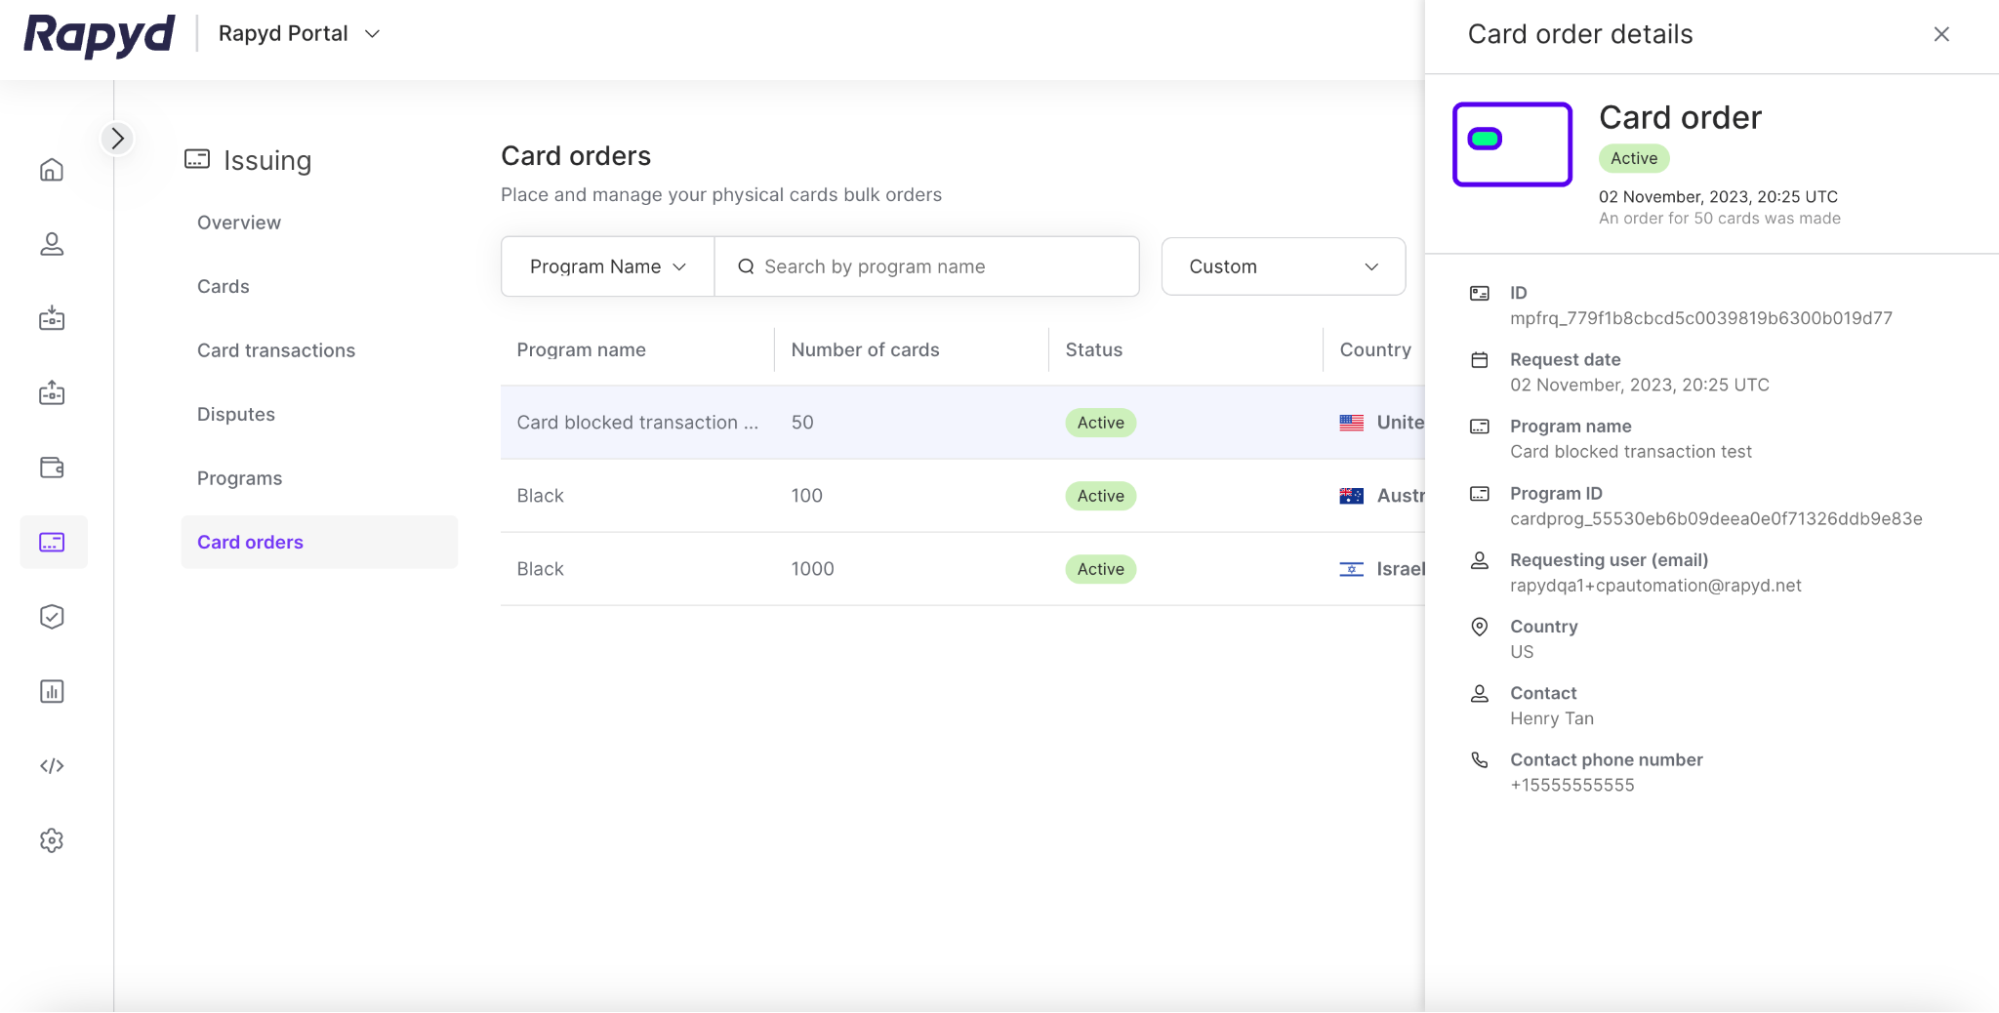The width and height of the screenshot is (1999, 1013).
Task: Expand the collapsed sidebar with arrow button
Action: point(118,138)
